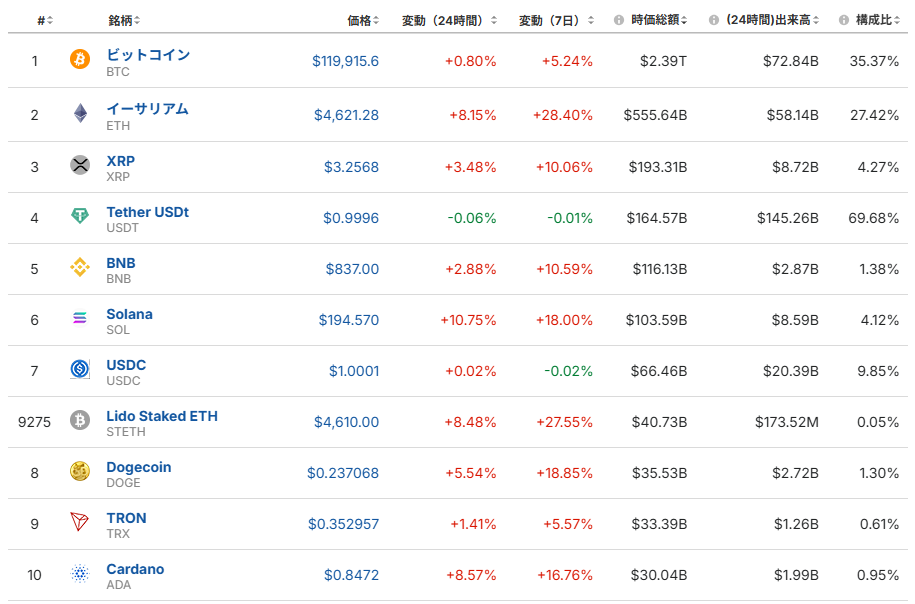Screen dimensions: 915x604
Task: Click the info icon beside 構成比
Action: [x=844, y=20]
